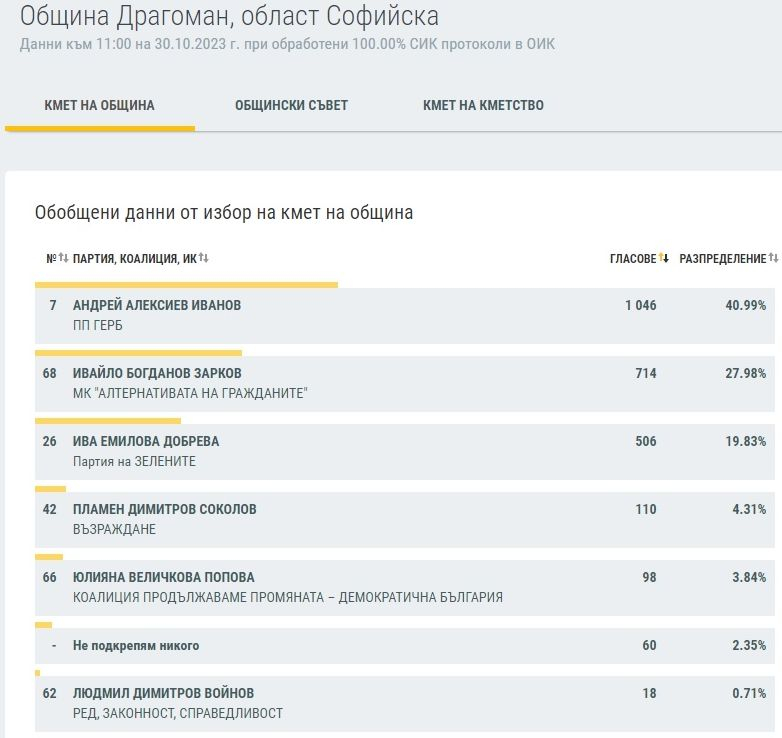This screenshot has width=782, height=738.
Task: Click the 27.98% distribution value
Action: pos(746,373)
